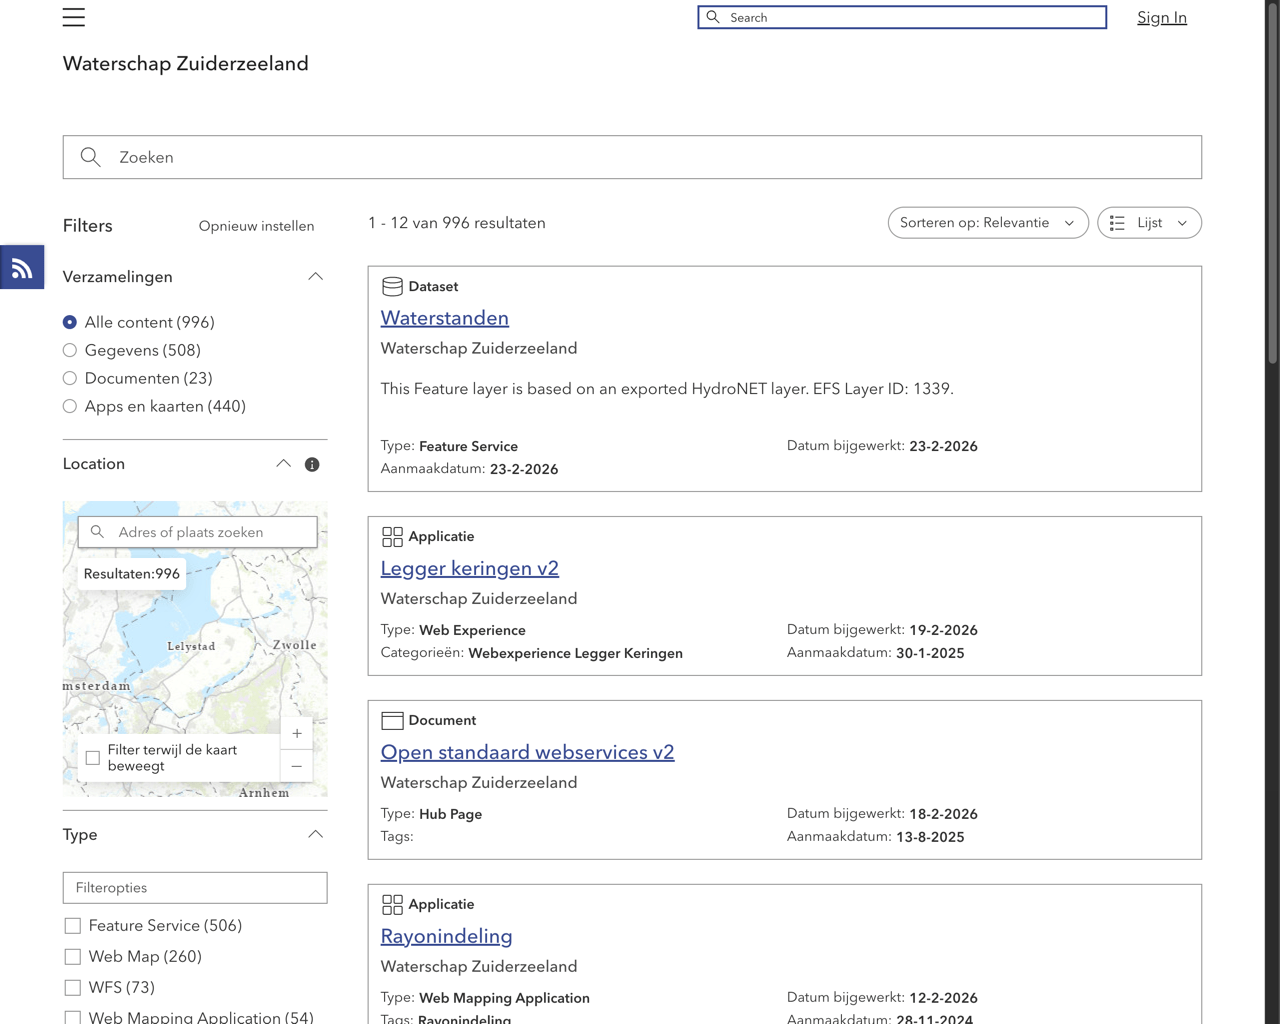Collapse the Verzamelingen filter section

click(315, 277)
